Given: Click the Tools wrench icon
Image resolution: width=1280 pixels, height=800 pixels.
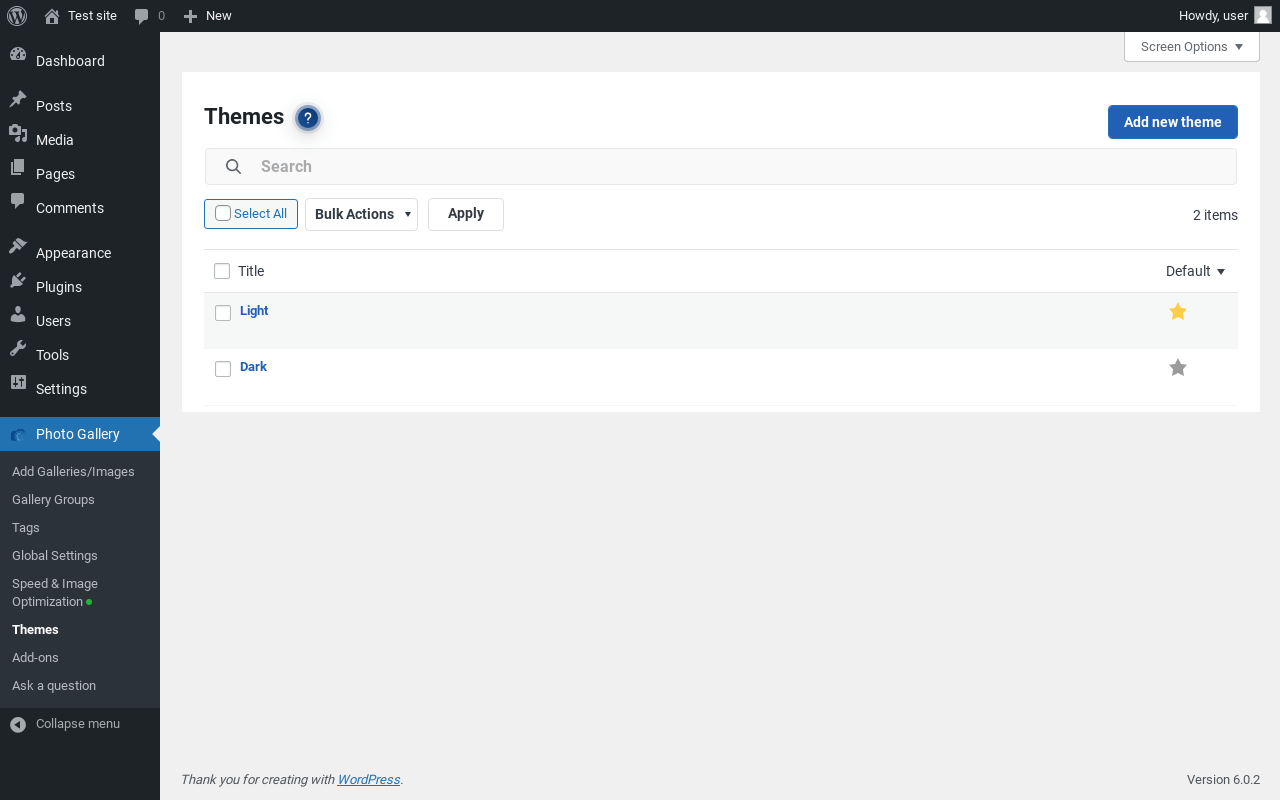Looking at the screenshot, I should (x=18, y=349).
